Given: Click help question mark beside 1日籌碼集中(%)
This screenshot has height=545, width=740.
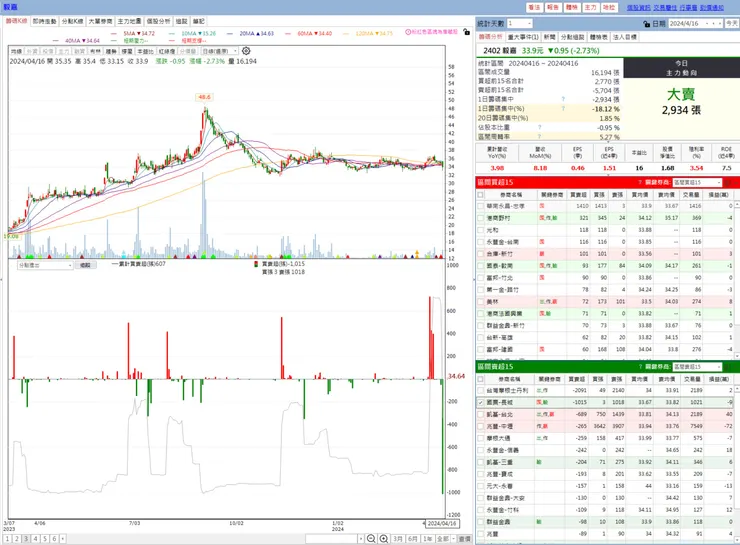Looking at the screenshot, I should tap(563, 109).
